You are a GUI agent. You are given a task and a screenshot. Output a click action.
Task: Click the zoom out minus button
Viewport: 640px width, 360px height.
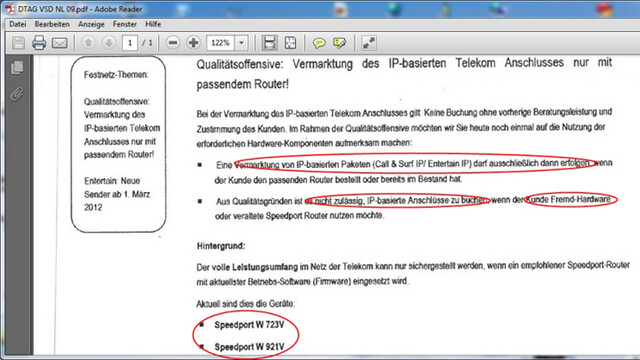point(173,43)
